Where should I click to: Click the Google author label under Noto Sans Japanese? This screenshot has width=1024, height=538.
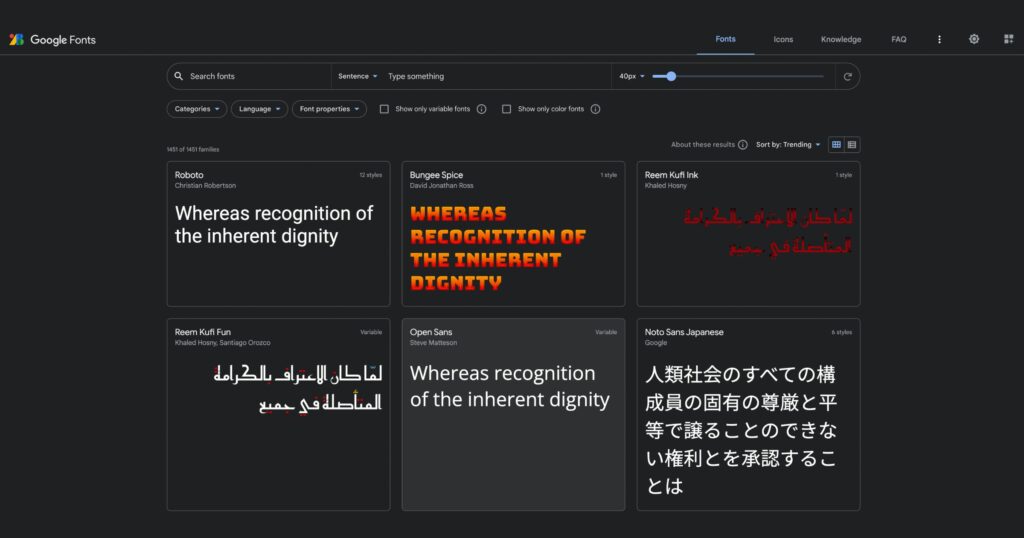(x=656, y=343)
